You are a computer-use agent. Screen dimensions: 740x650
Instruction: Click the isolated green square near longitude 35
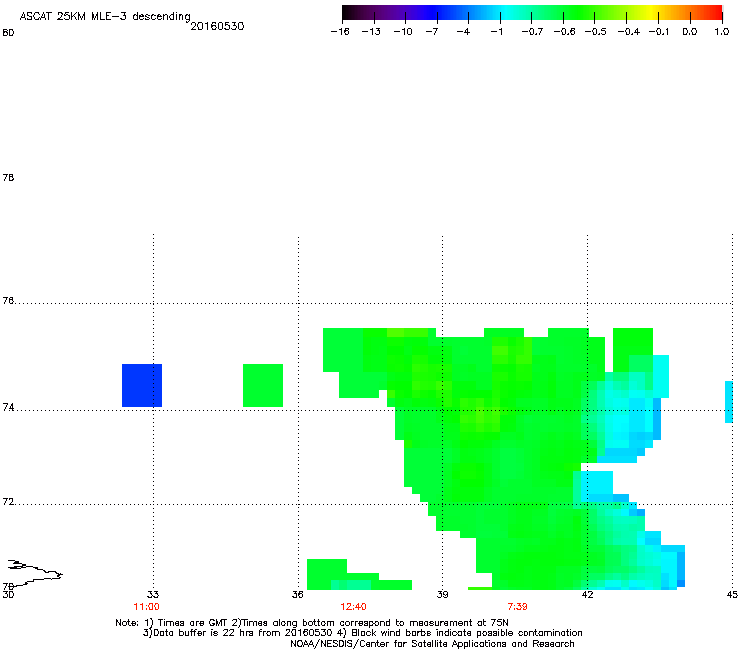tap(263, 385)
